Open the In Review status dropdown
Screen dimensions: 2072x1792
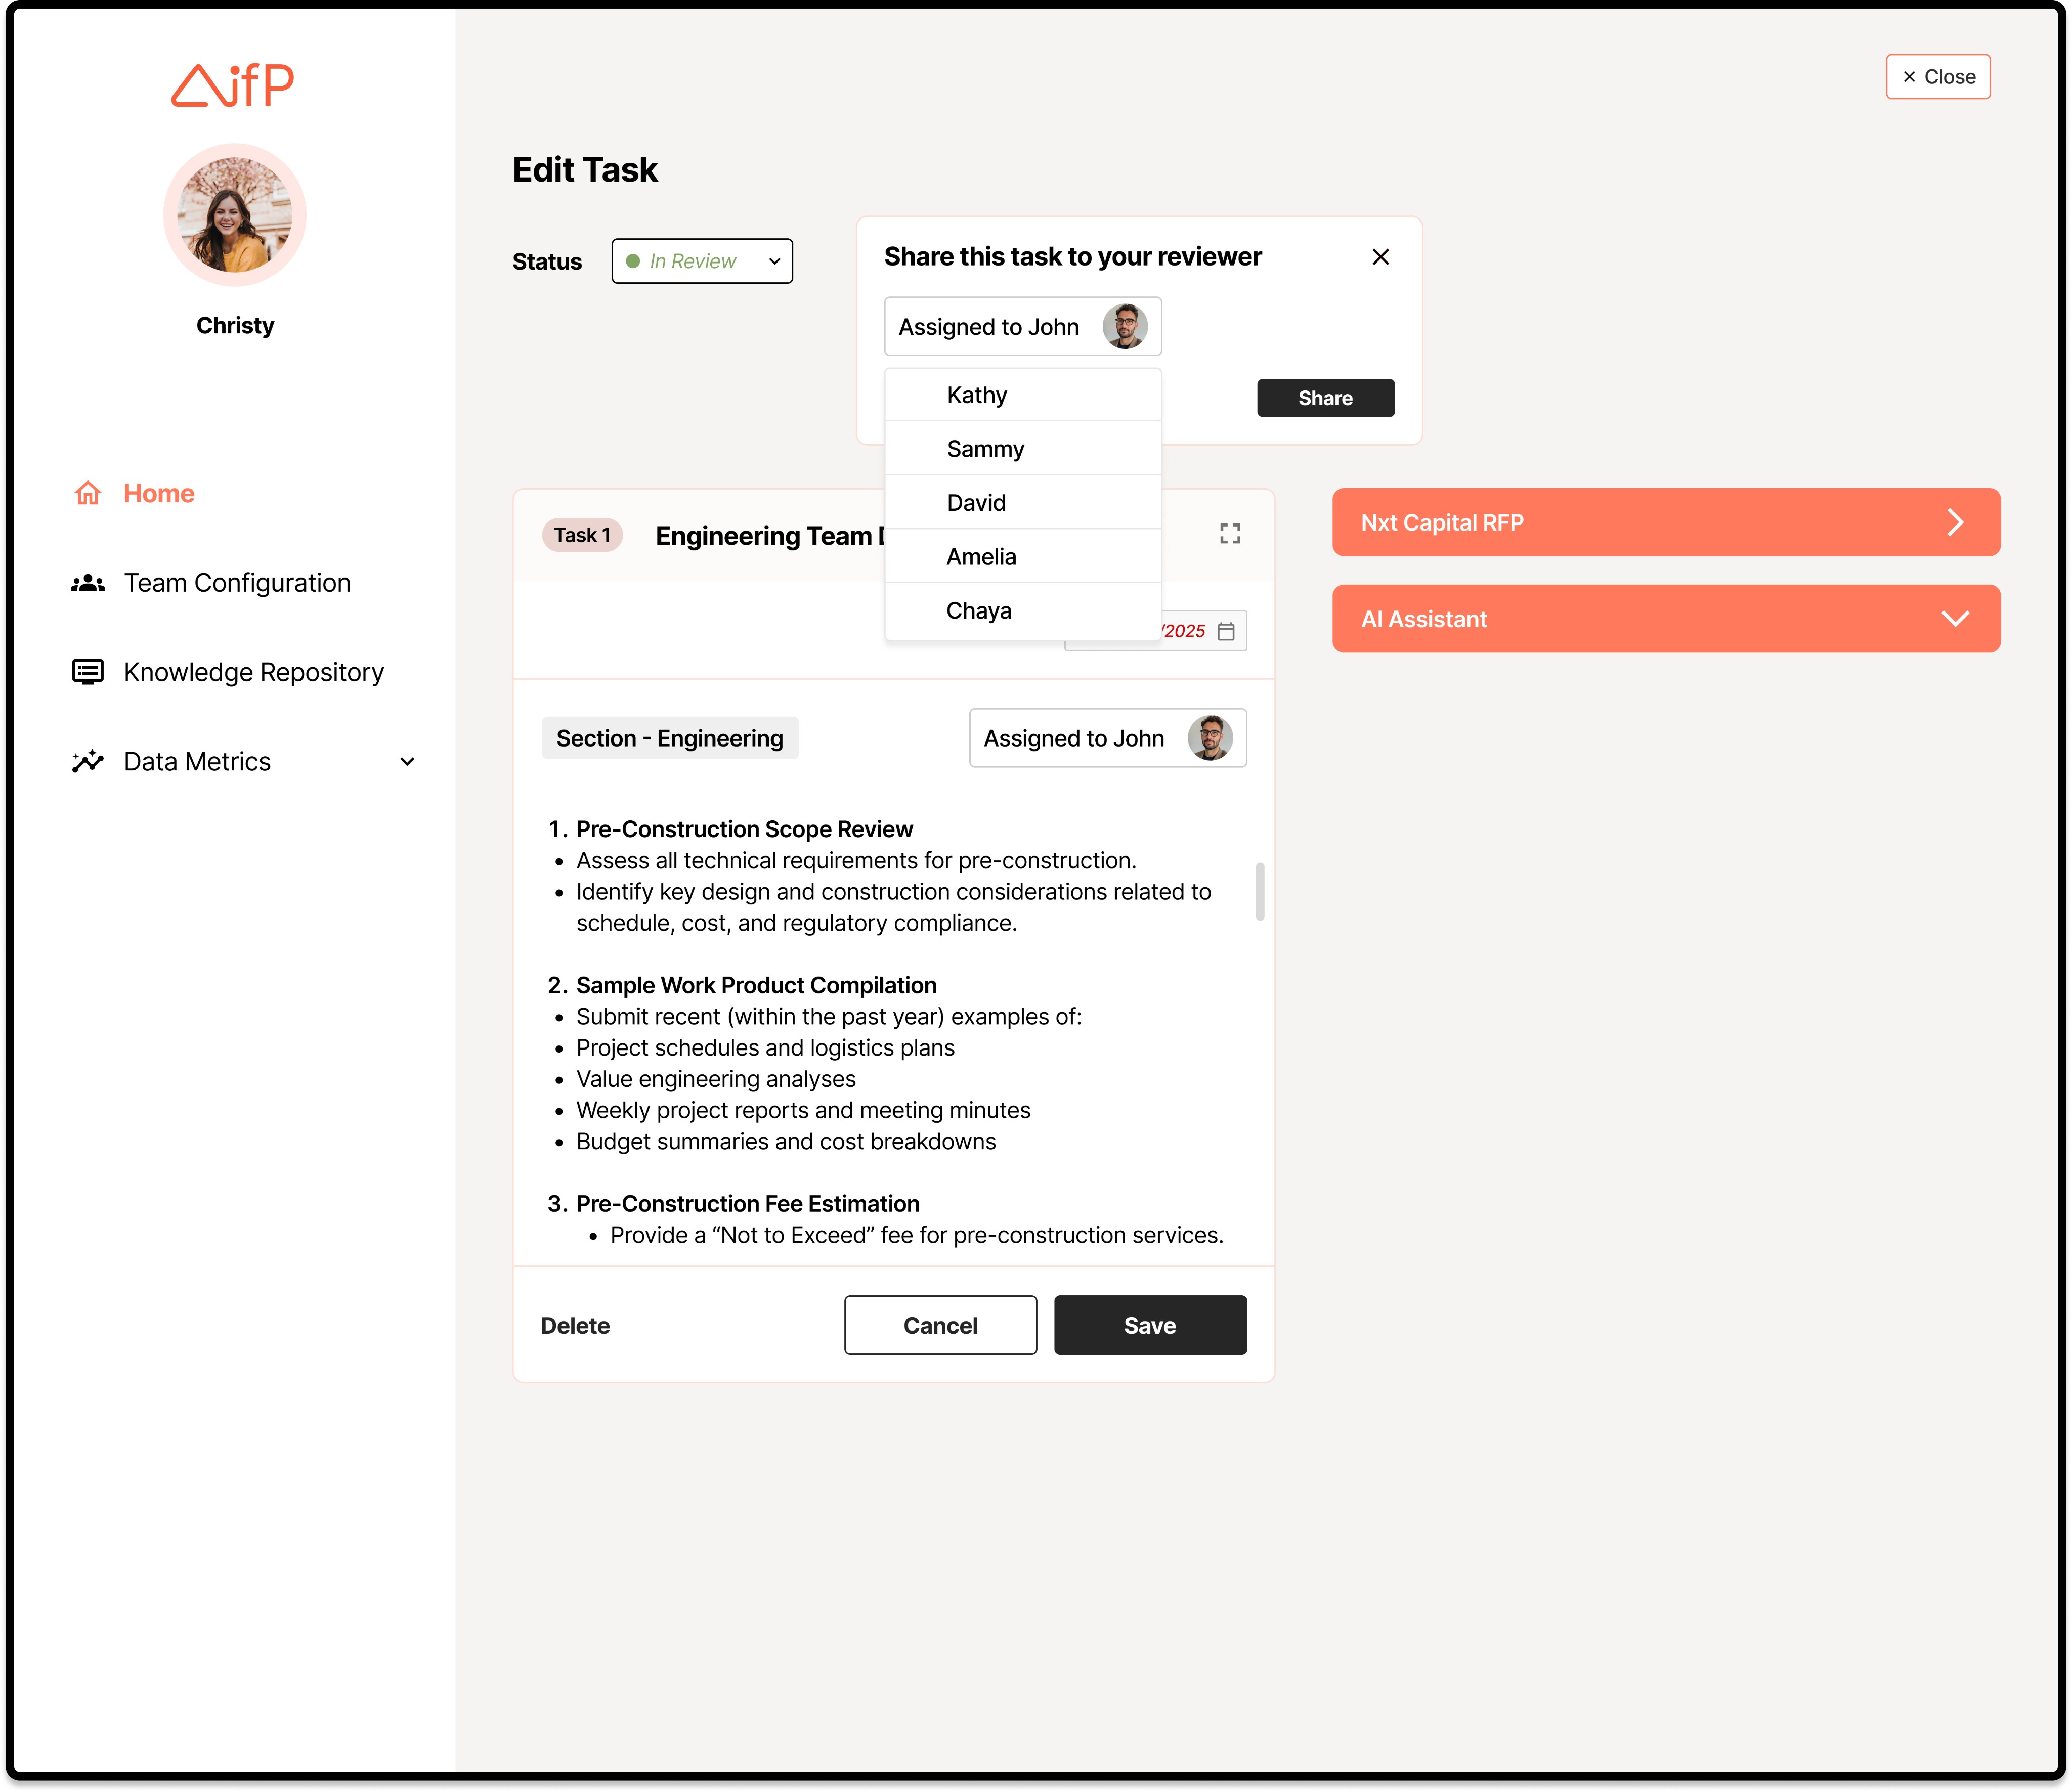(702, 261)
